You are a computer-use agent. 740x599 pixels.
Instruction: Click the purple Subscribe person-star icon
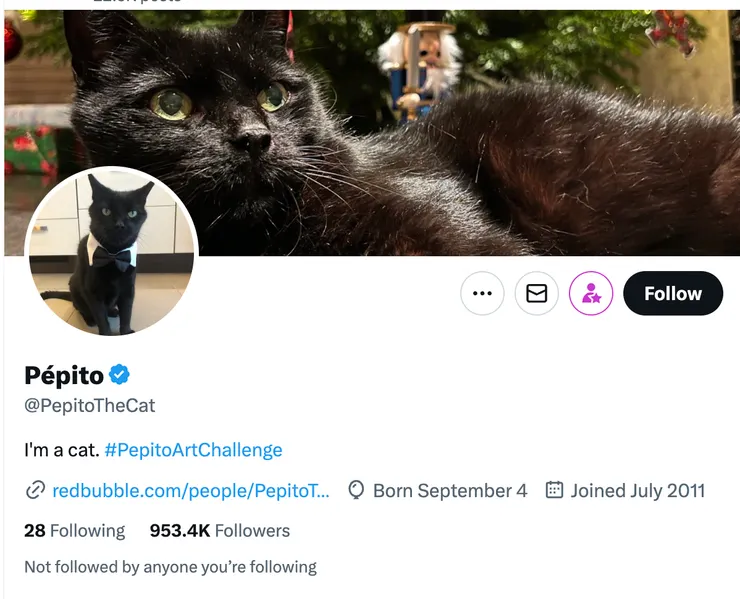point(591,294)
